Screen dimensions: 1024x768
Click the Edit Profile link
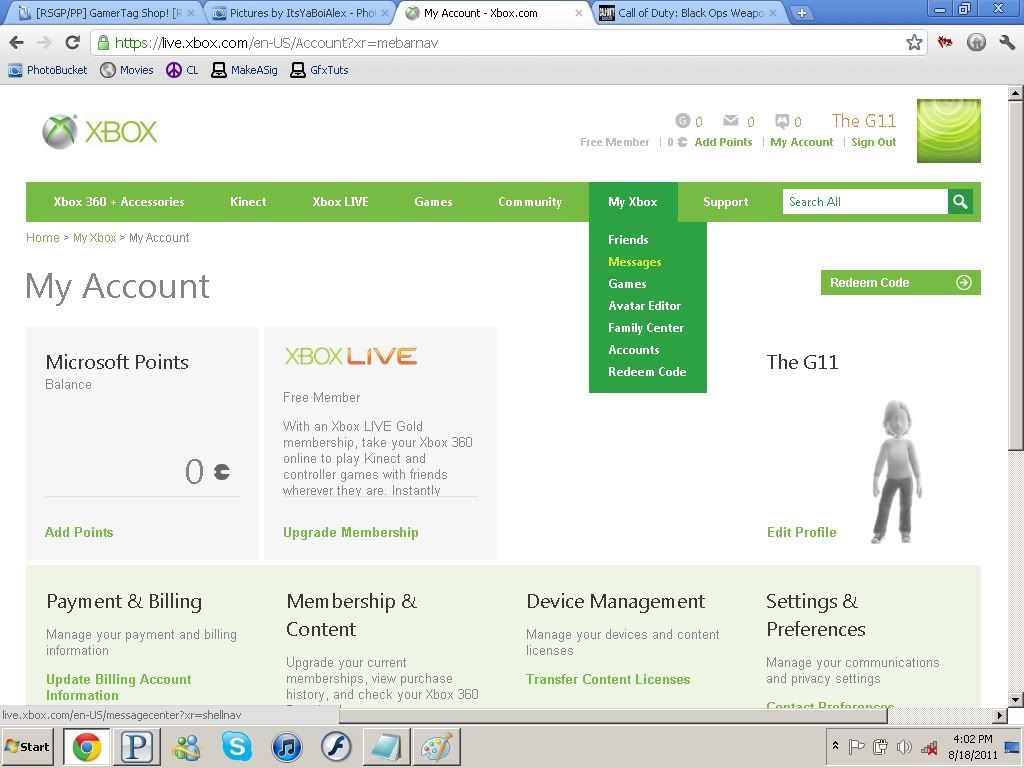[x=801, y=532]
